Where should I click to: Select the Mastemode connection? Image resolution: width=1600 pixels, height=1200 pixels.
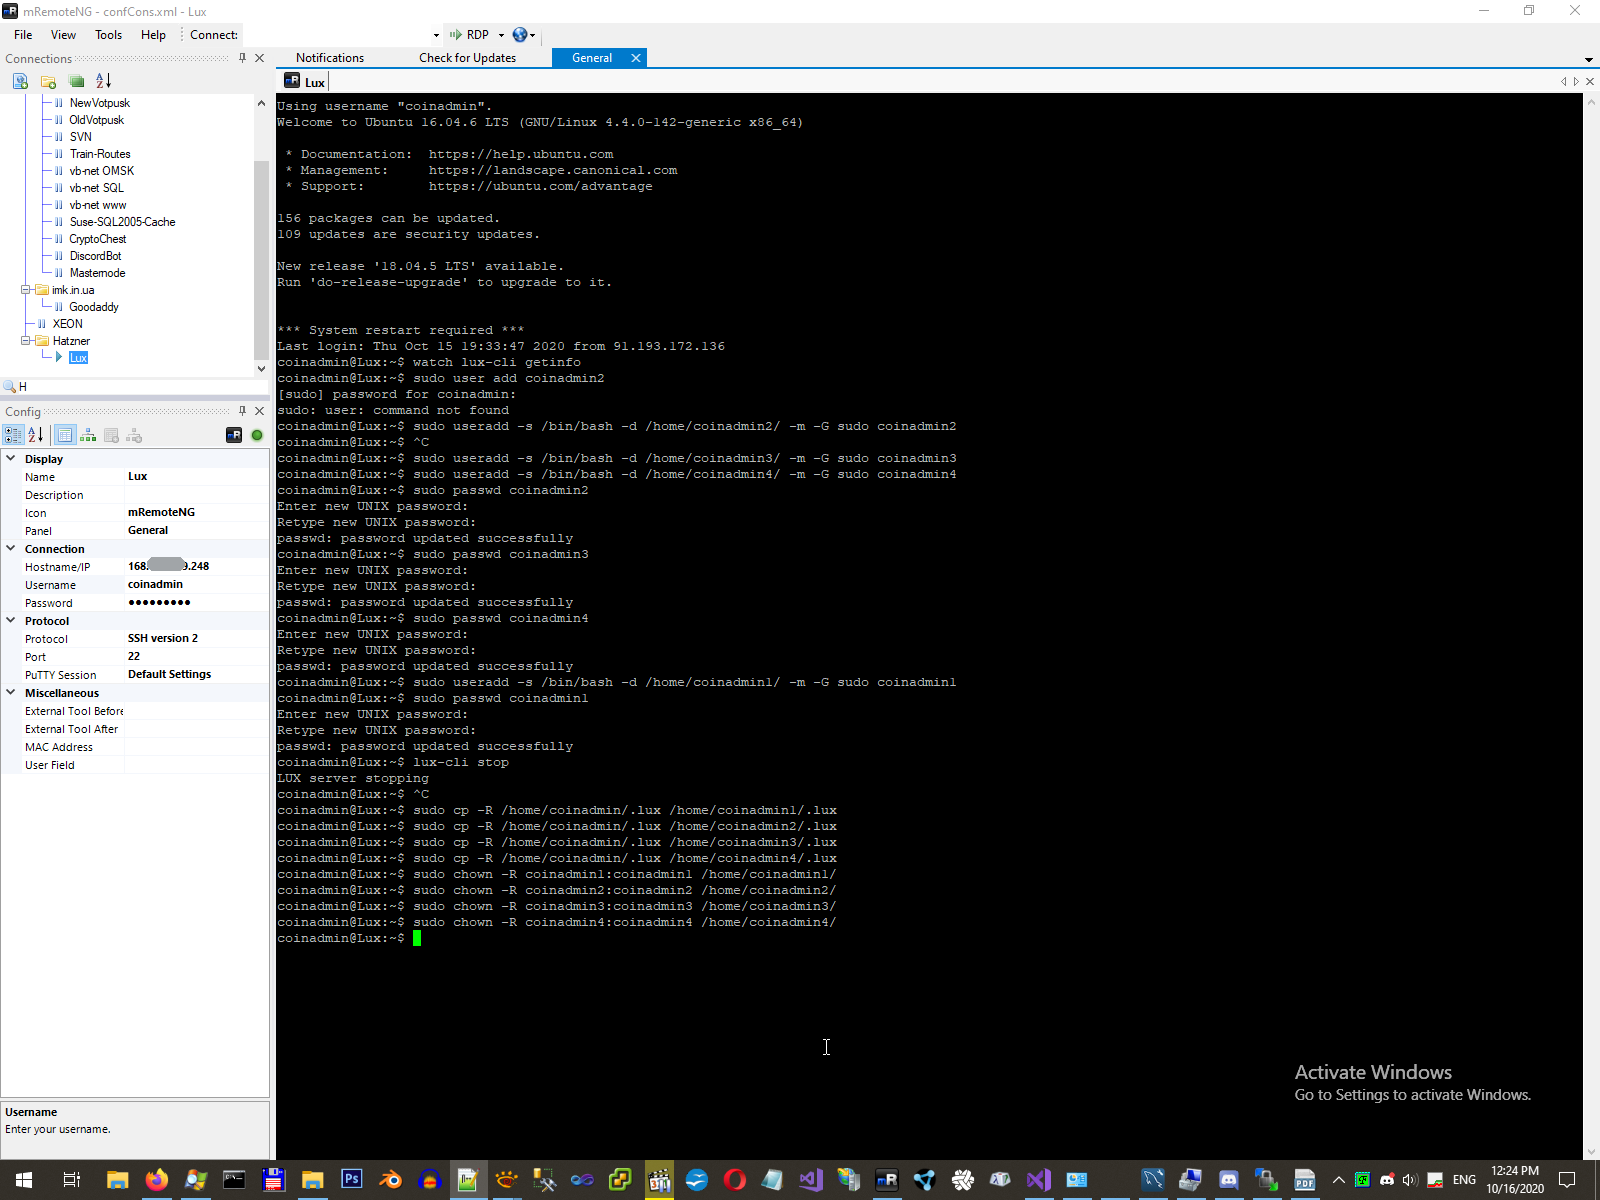click(x=97, y=273)
